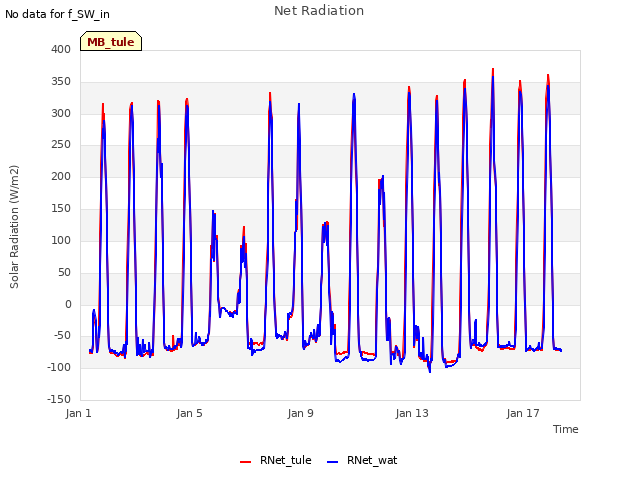Select the MB_tule label box

coord(111,41)
